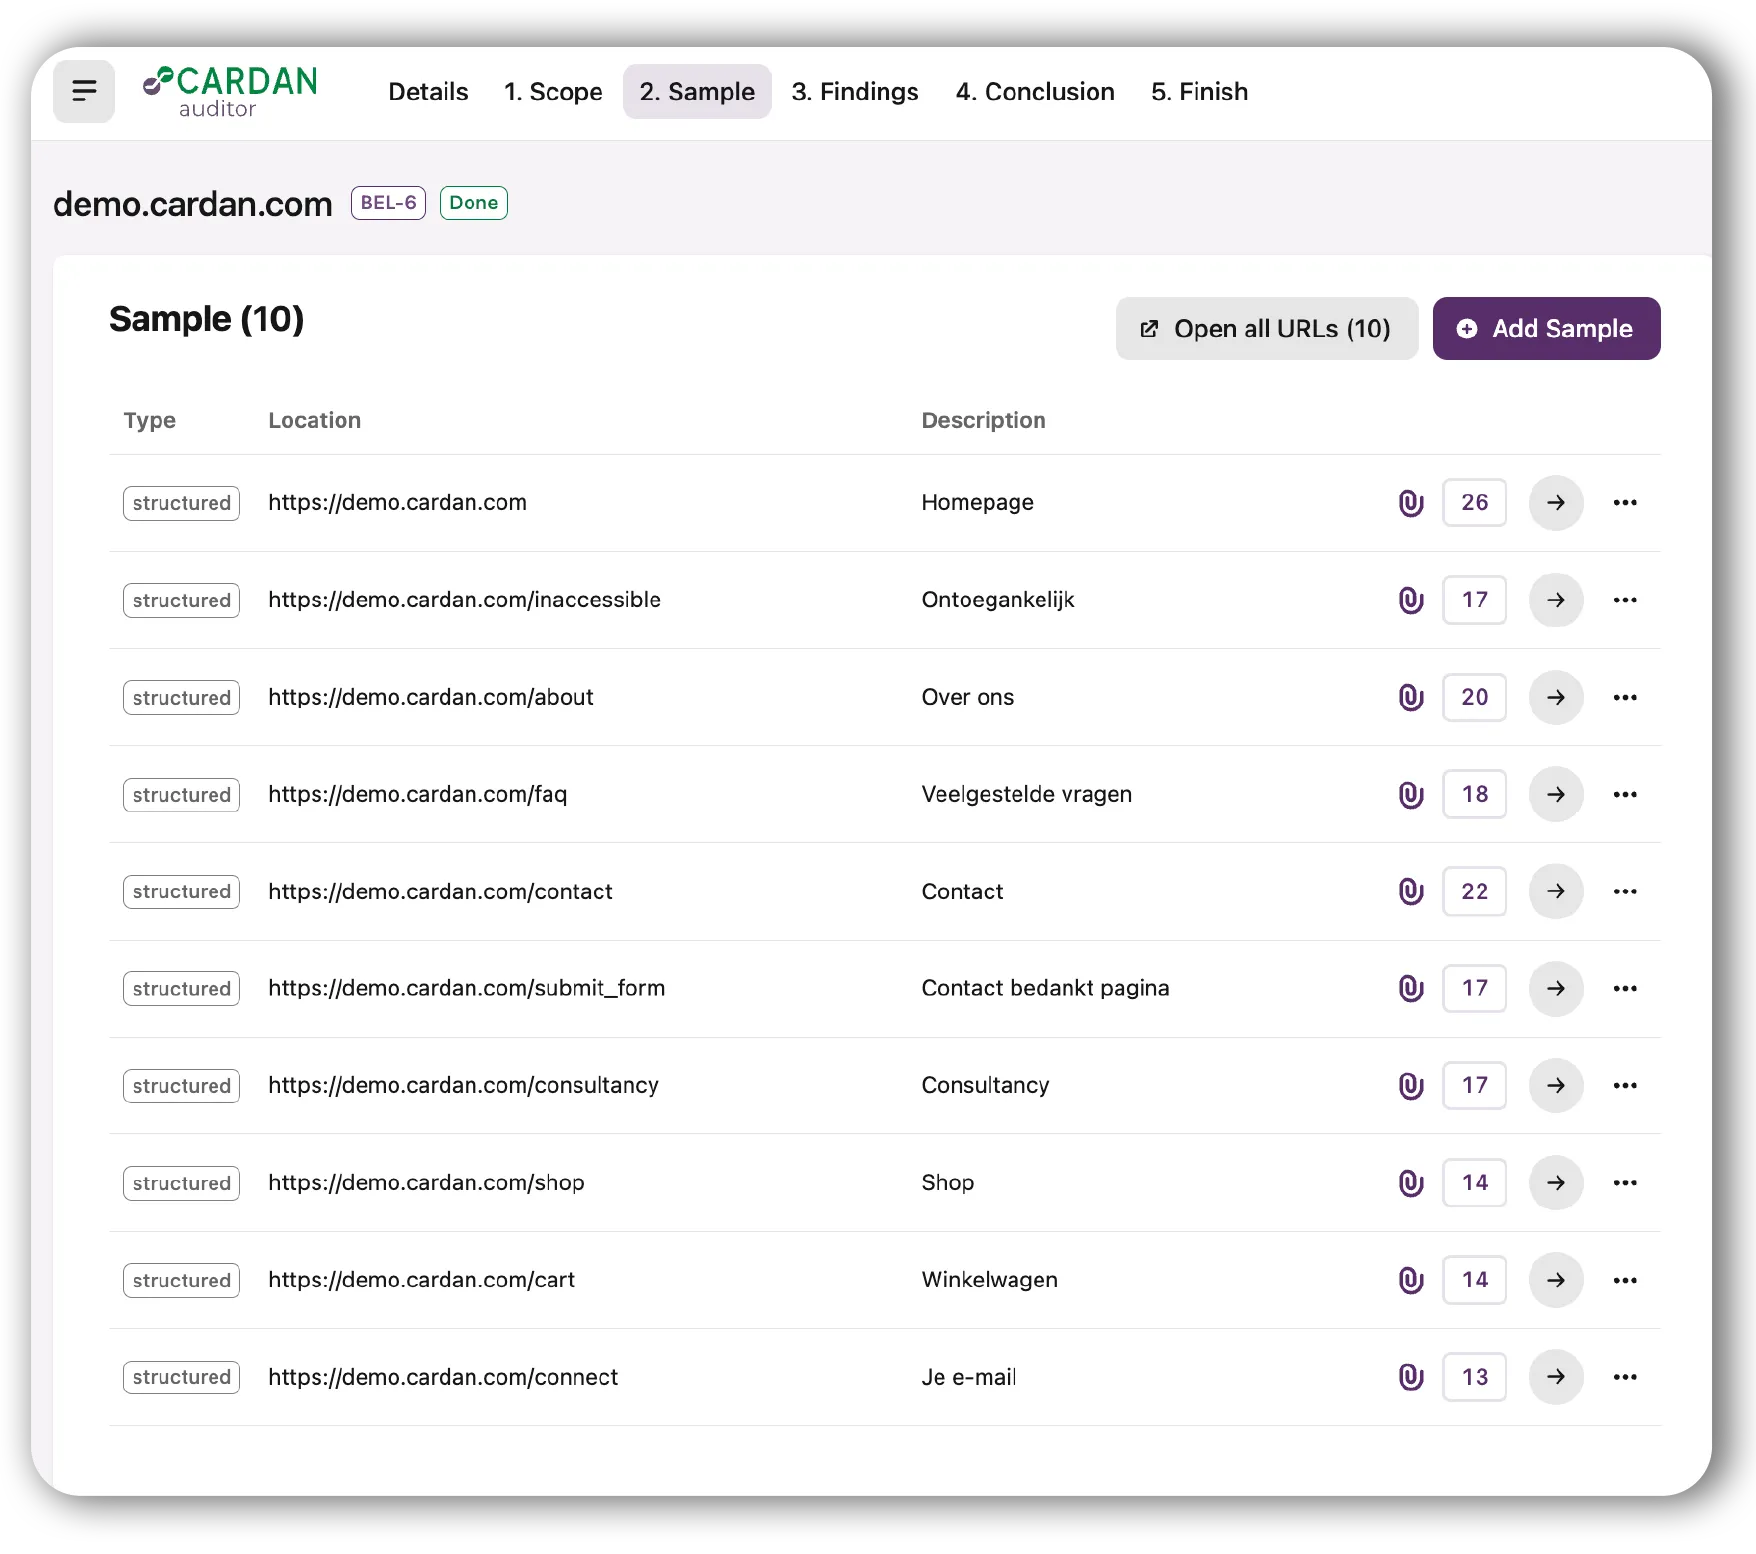Screen dimensions: 1756x1554
Task: Open Winkelwagen sample using arrow button
Action: click(x=1556, y=1280)
